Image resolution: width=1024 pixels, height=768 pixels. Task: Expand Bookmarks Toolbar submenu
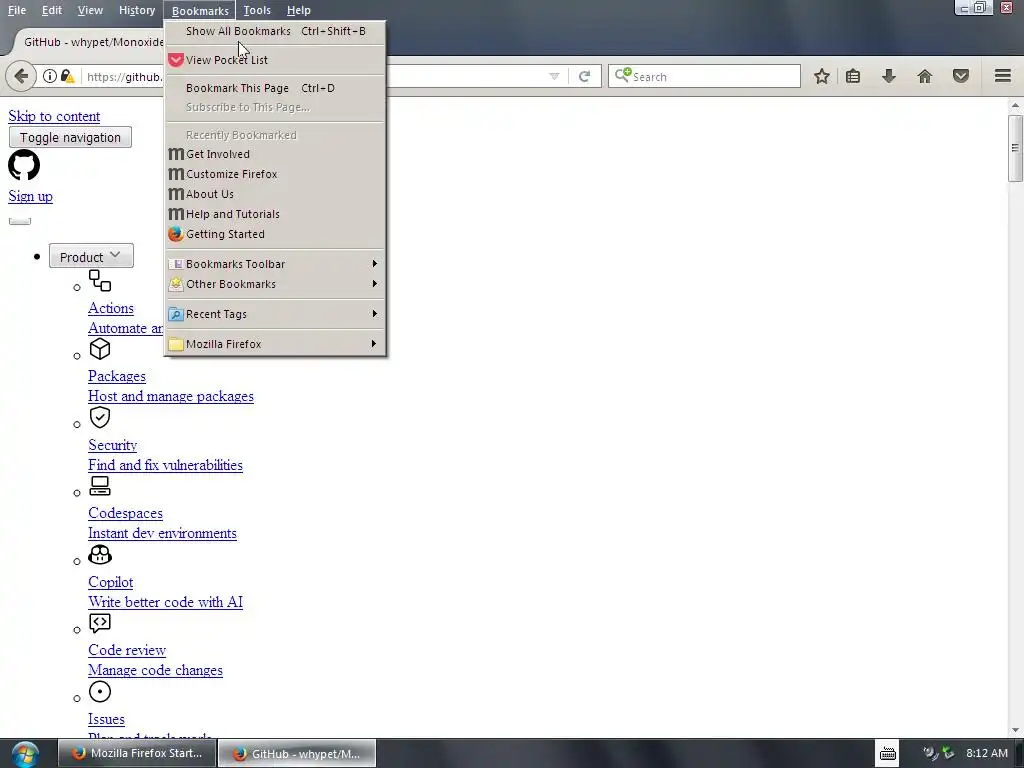[x=276, y=264]
